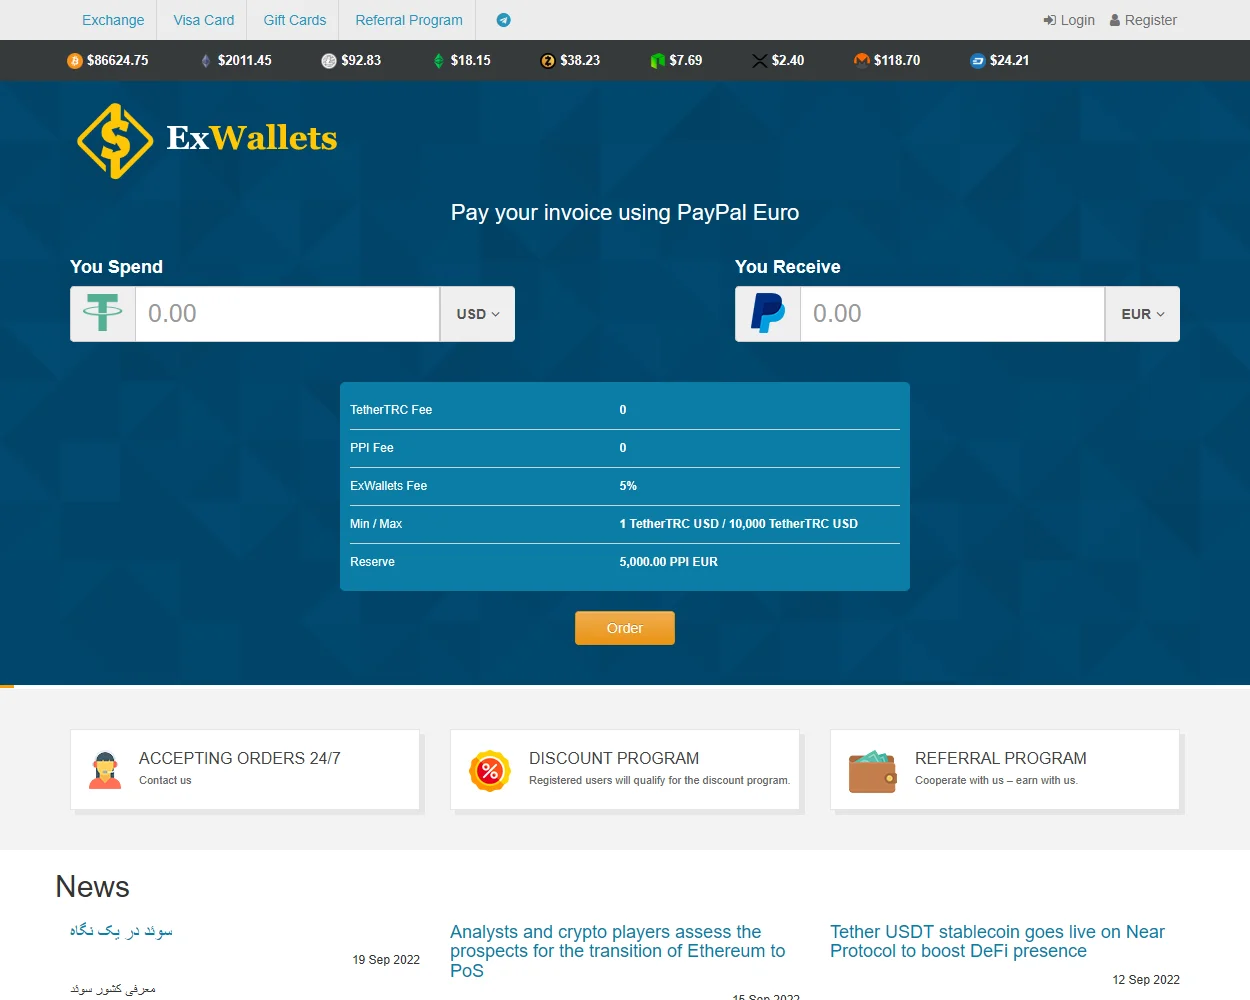The width and height of the screenshot is (1250, 1000).
Task: Click the PPI Fee row label
Action: [x=372, y=448]
